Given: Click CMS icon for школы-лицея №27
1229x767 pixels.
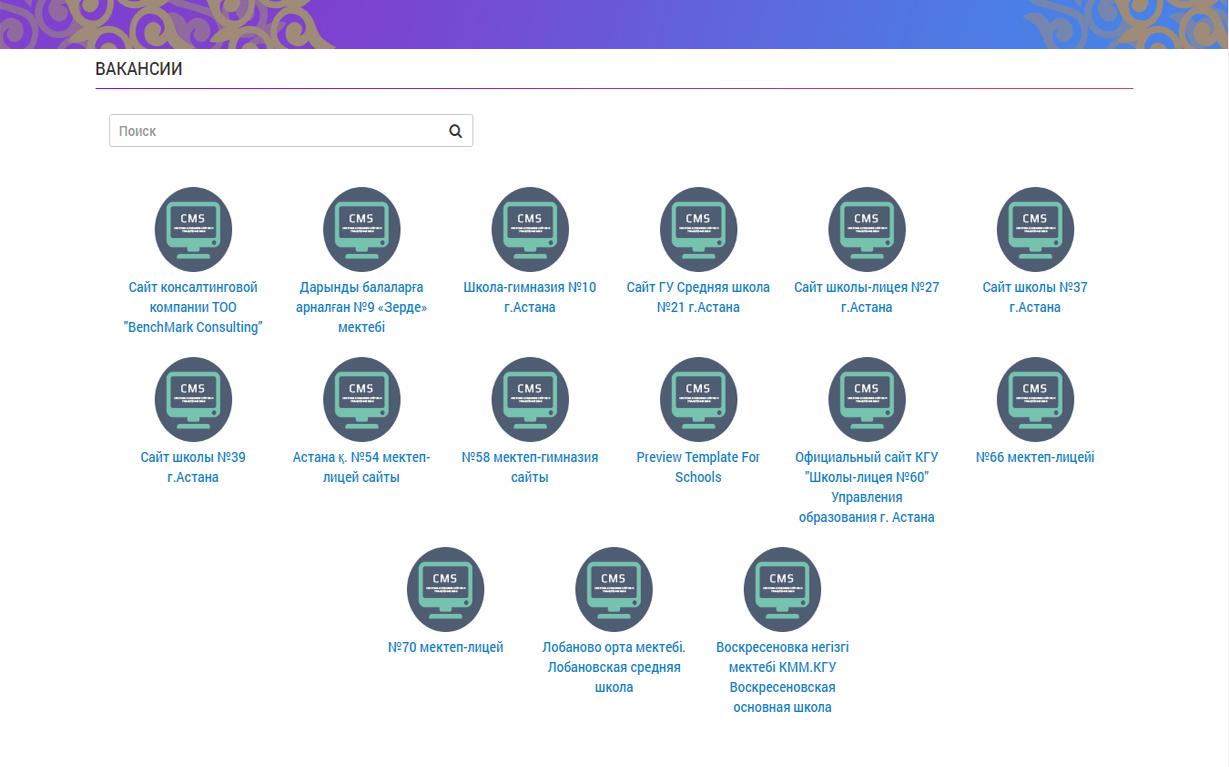Looking at the screenshot, I should click(x=867, y=228).
